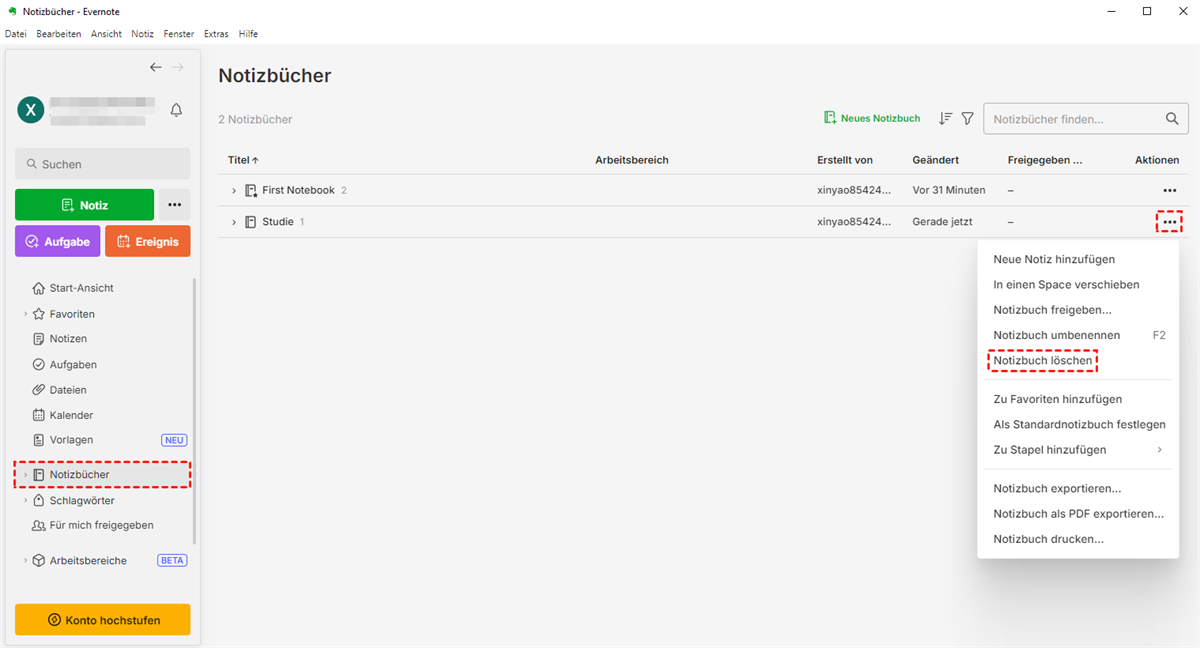Screen dimensions: 1200x648
Task: Open the Datei menu
Action: point(16,34)
